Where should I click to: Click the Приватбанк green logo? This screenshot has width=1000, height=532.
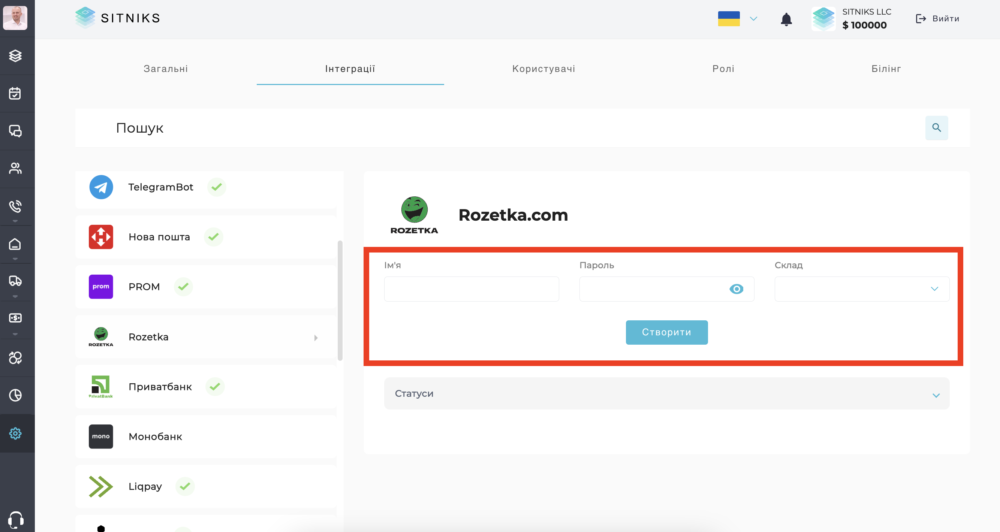(101, 387)
